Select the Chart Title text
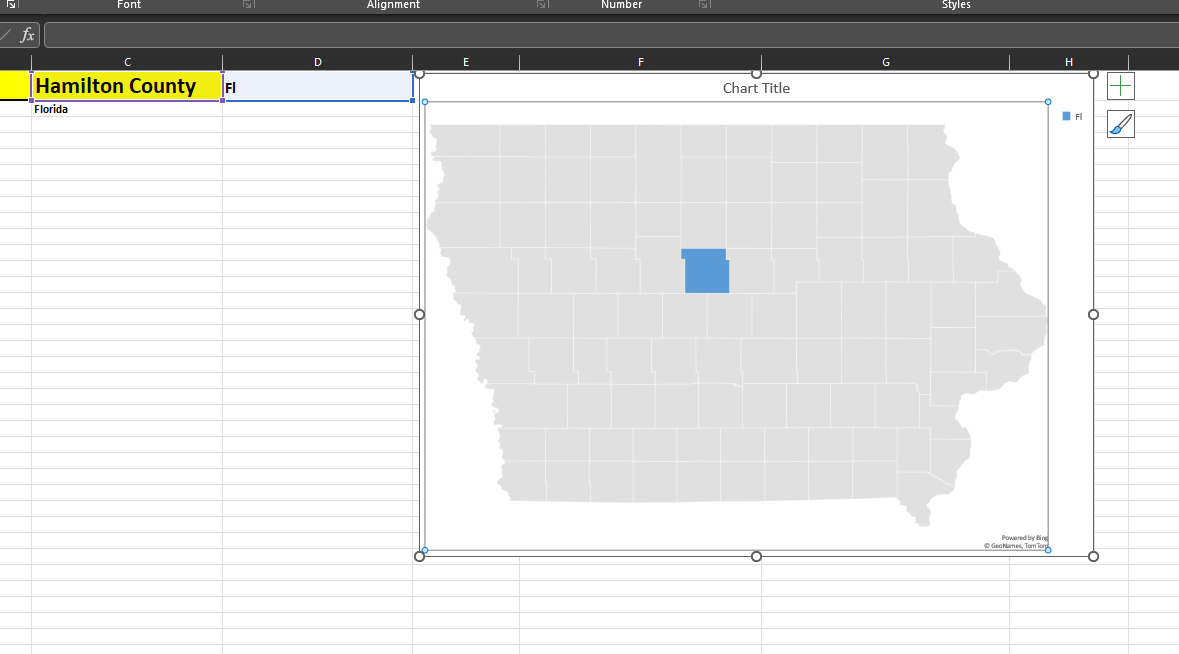1179x654 pixels. coord(756,88)
